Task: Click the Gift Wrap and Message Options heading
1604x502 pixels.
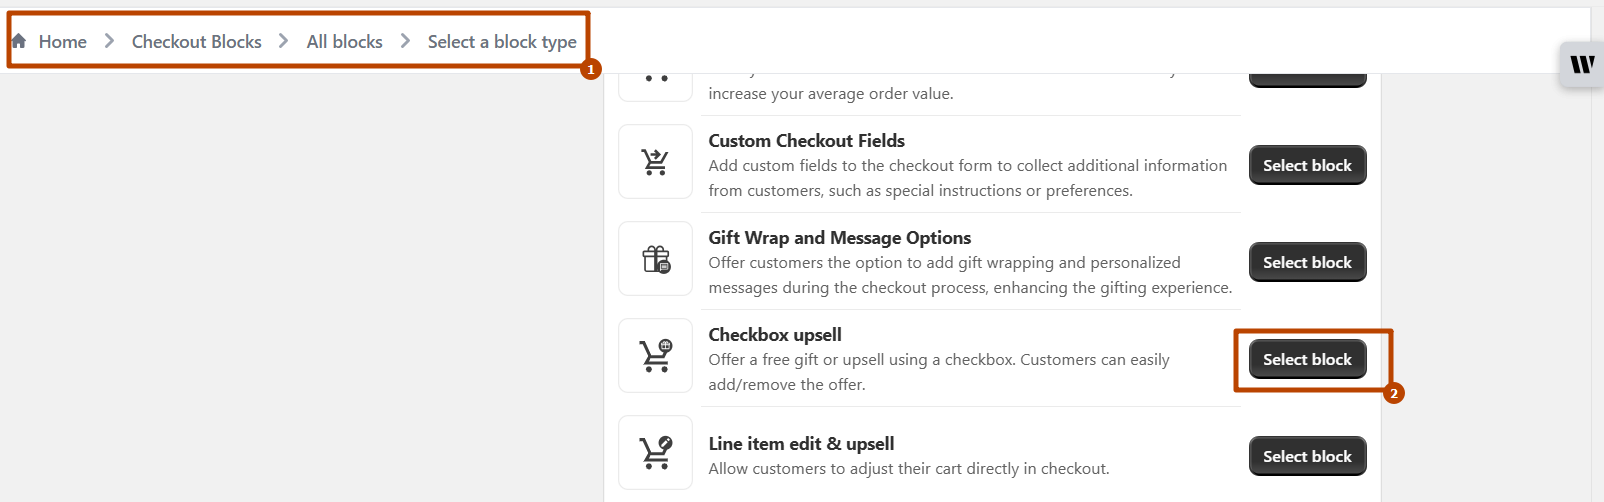Action: click(839, 238)
